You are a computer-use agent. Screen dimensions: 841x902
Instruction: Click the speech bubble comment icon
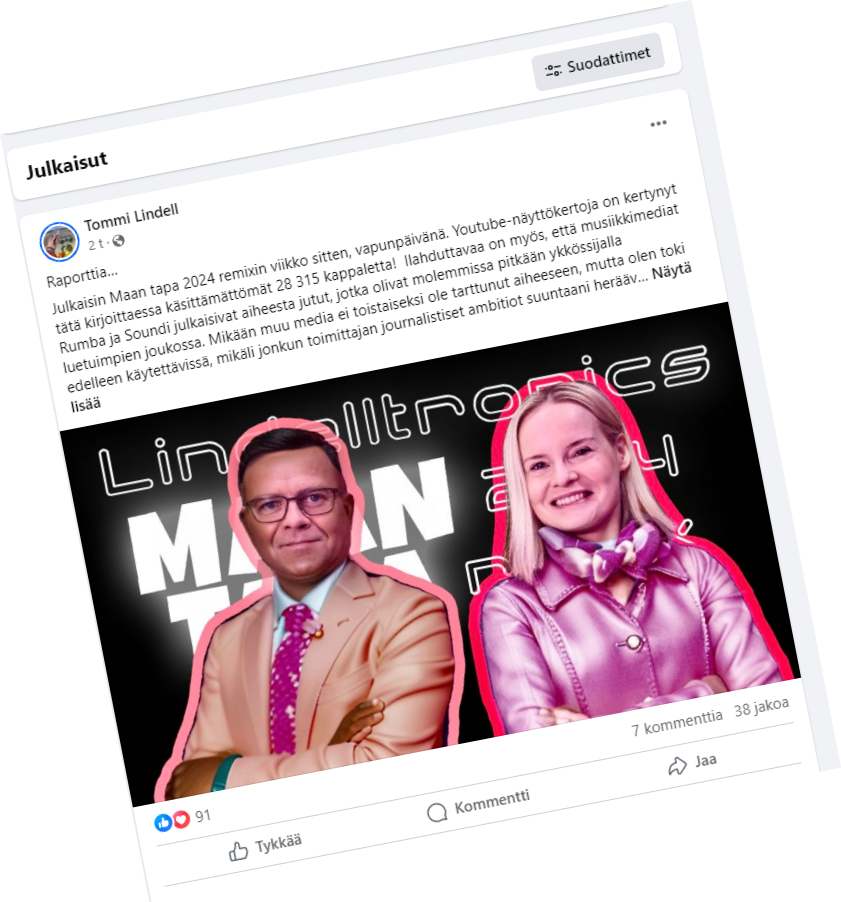coord(437,812)
